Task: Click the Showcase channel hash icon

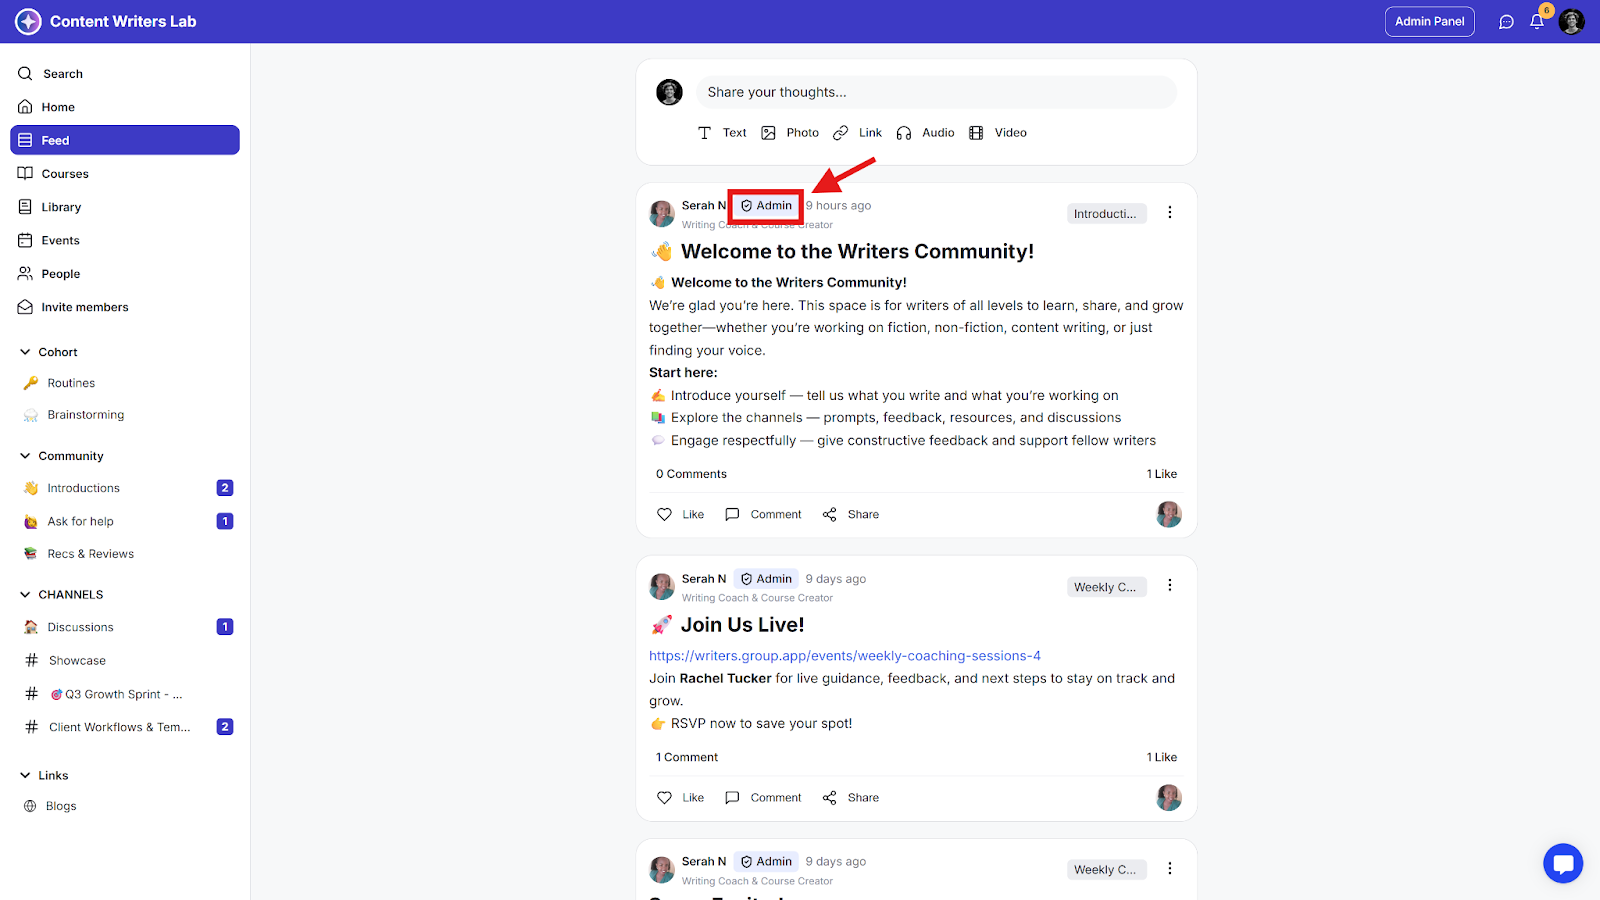Action: tap(32, 660)
